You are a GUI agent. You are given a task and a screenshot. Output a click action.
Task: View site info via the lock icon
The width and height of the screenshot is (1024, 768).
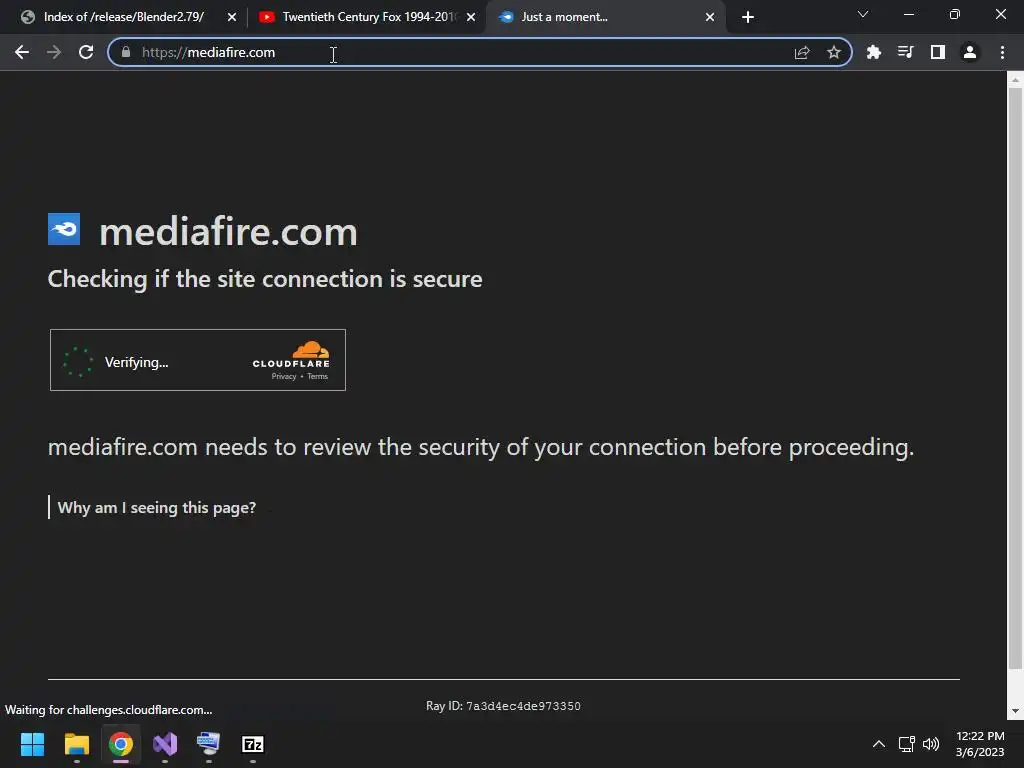point(126,52)
